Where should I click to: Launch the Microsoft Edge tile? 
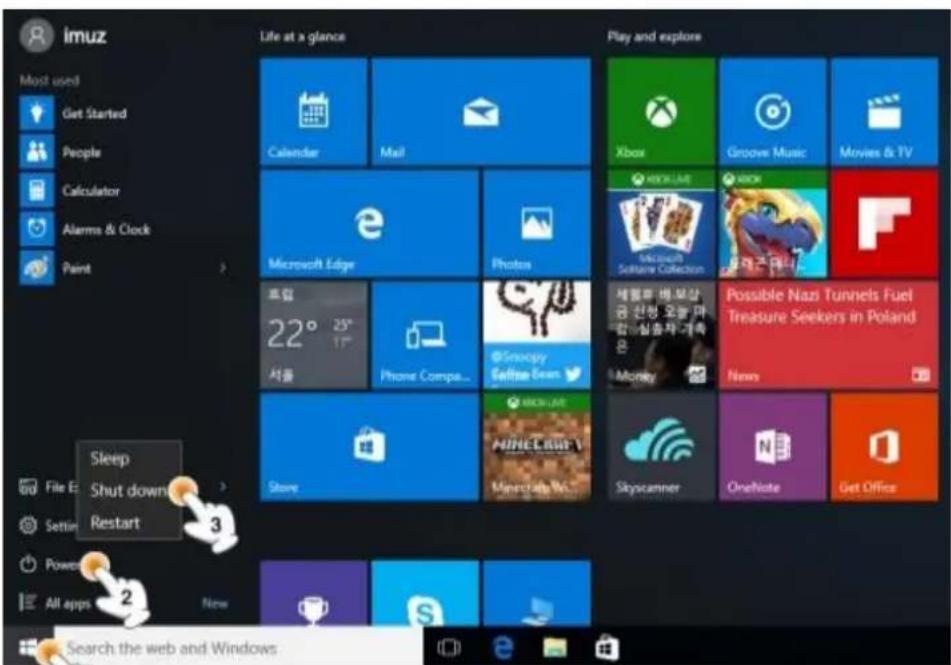pos(369,223)
